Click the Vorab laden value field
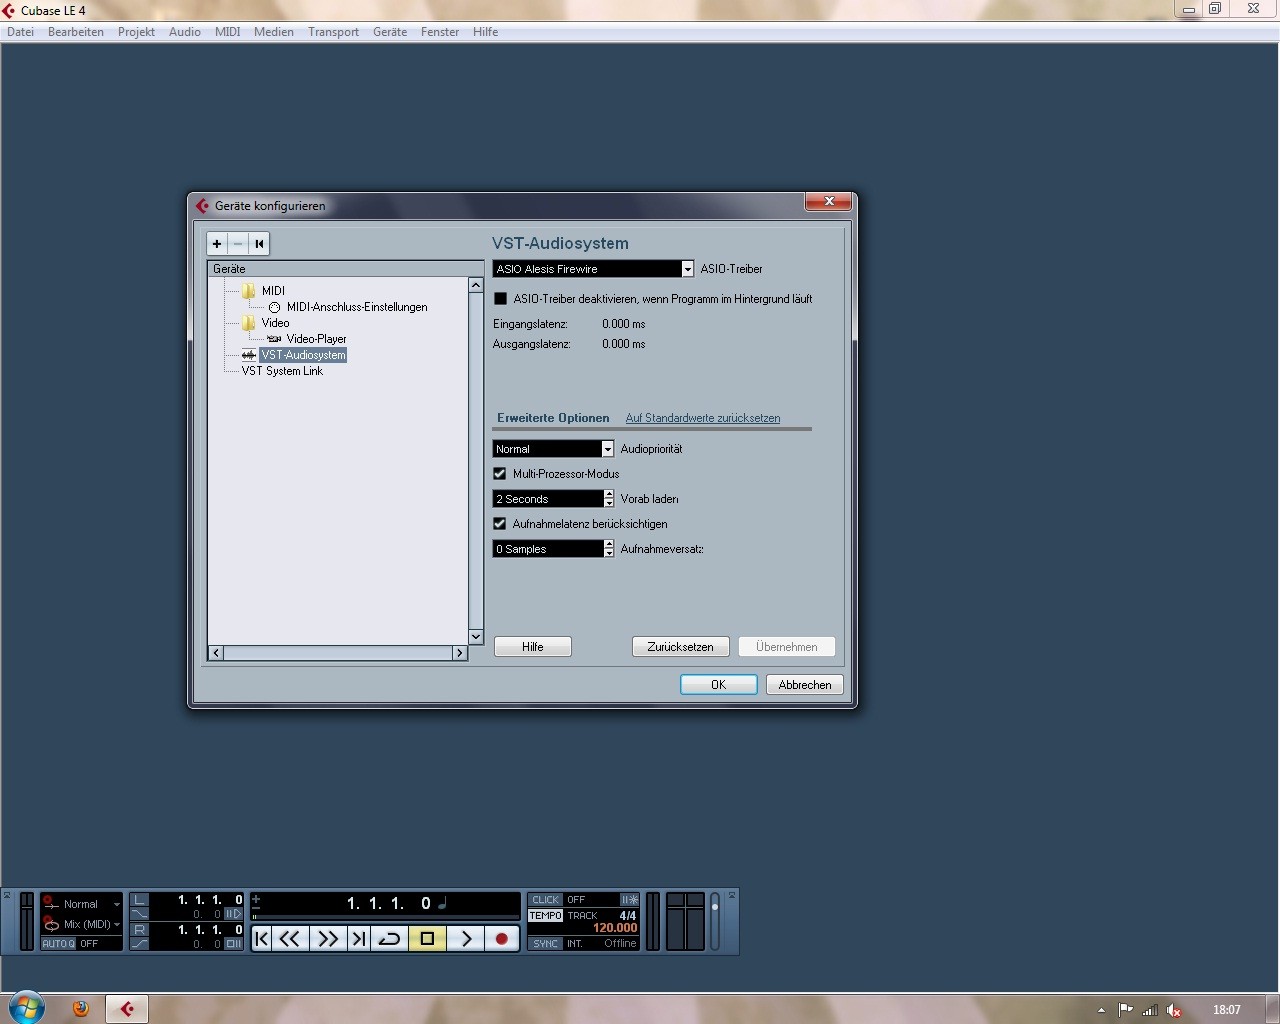 [548, 499]
